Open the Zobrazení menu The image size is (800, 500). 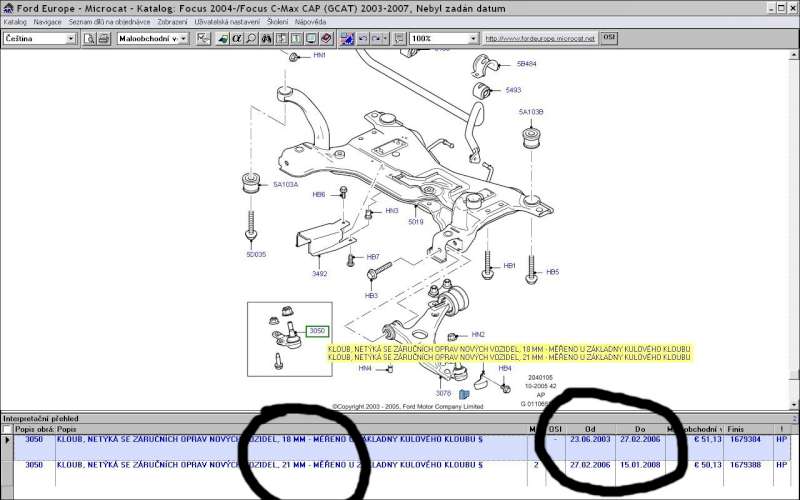click(x=172, y=21)
